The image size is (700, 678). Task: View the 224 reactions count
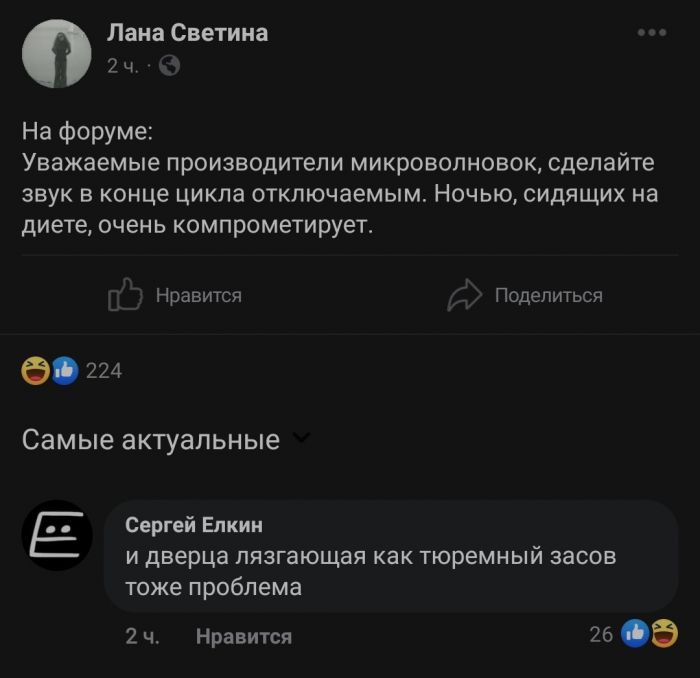point(104,371)
